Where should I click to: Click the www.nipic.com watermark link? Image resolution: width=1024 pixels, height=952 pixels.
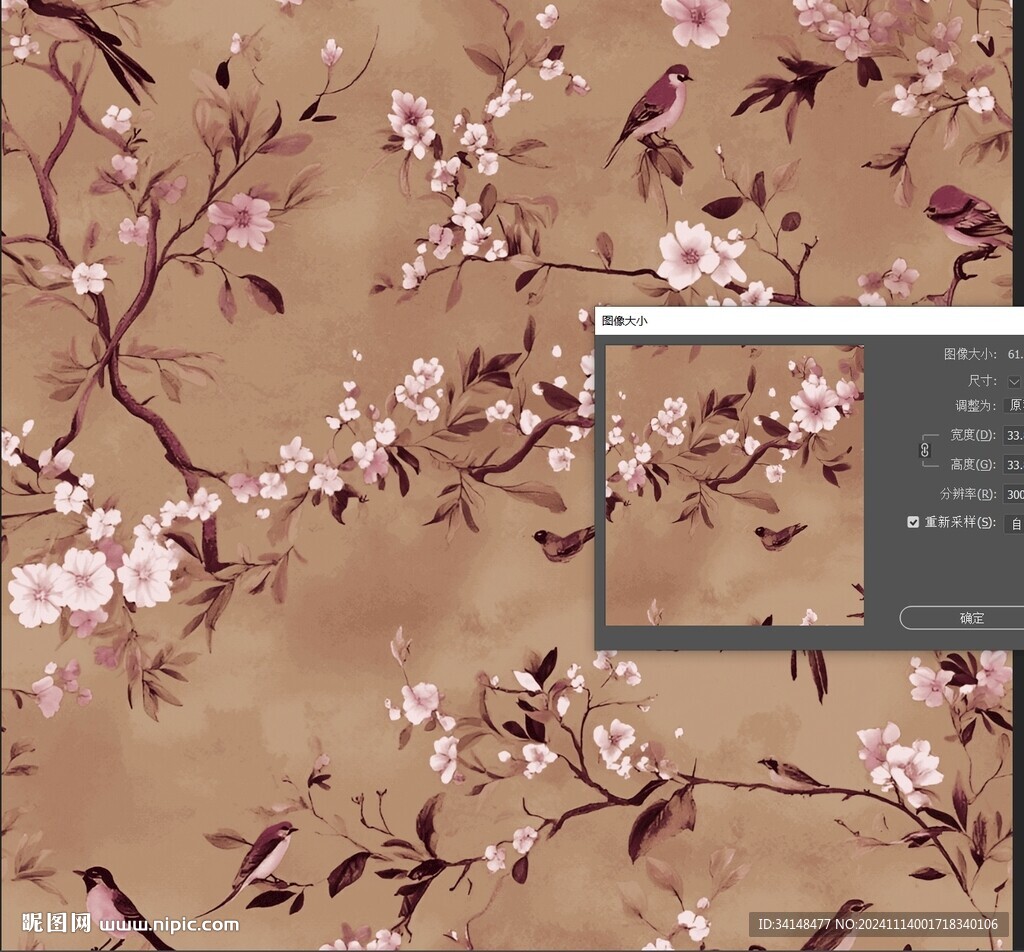click(169, 925)
